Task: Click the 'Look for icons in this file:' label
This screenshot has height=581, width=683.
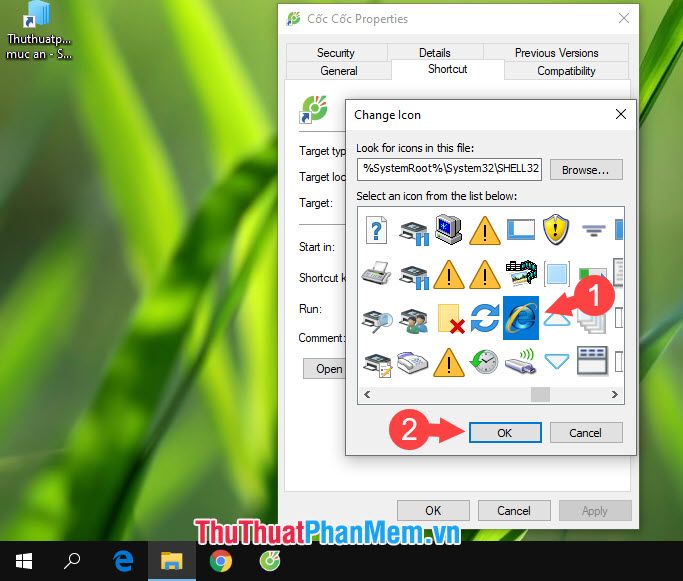Action: pos(415,148)
